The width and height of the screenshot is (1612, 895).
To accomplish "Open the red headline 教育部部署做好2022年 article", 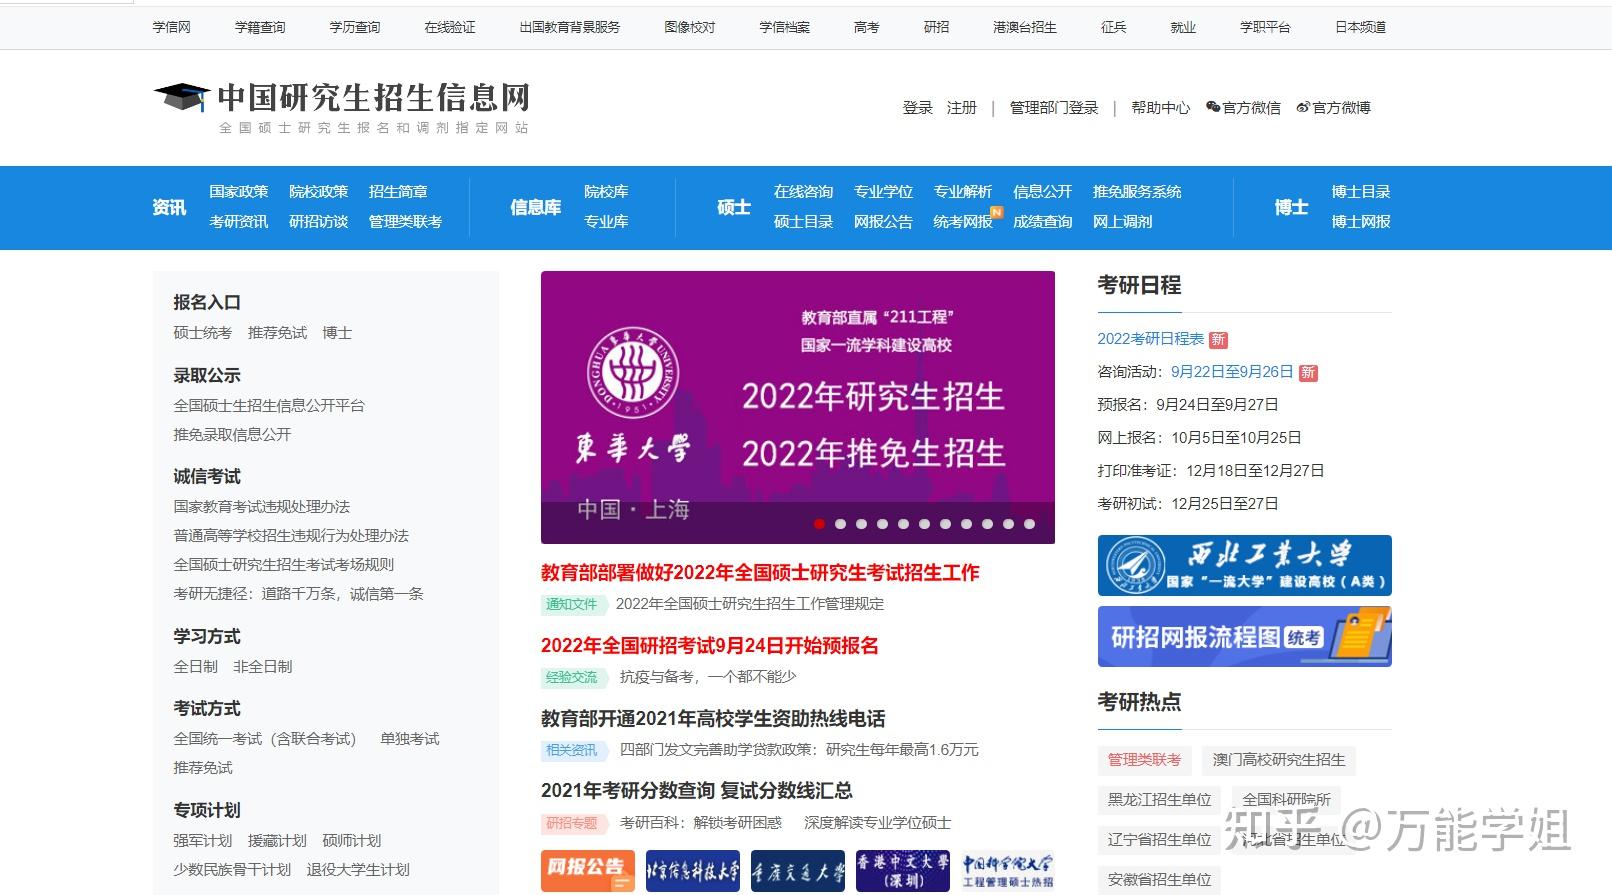I will coord(760,573).
